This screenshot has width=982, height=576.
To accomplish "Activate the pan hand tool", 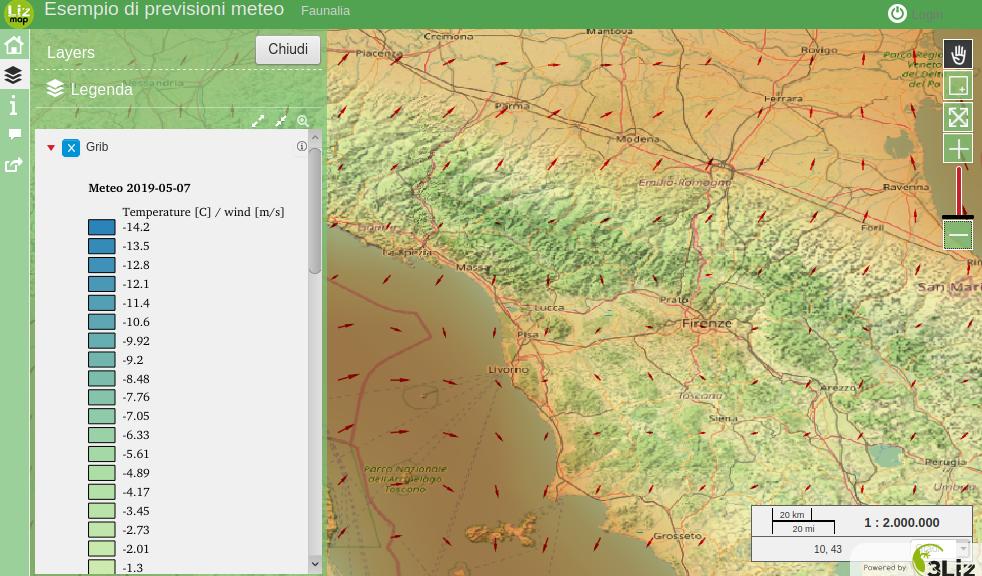I will point(958,54).
